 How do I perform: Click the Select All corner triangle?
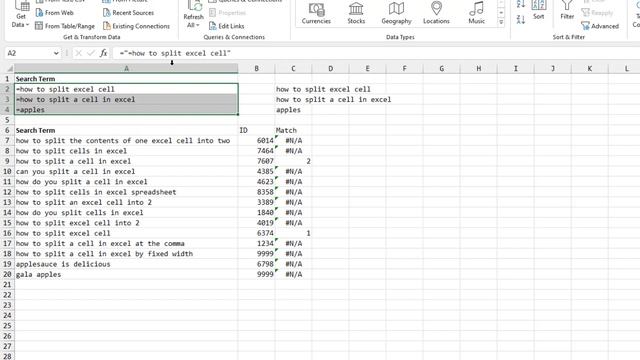click(x=9, y=69)
